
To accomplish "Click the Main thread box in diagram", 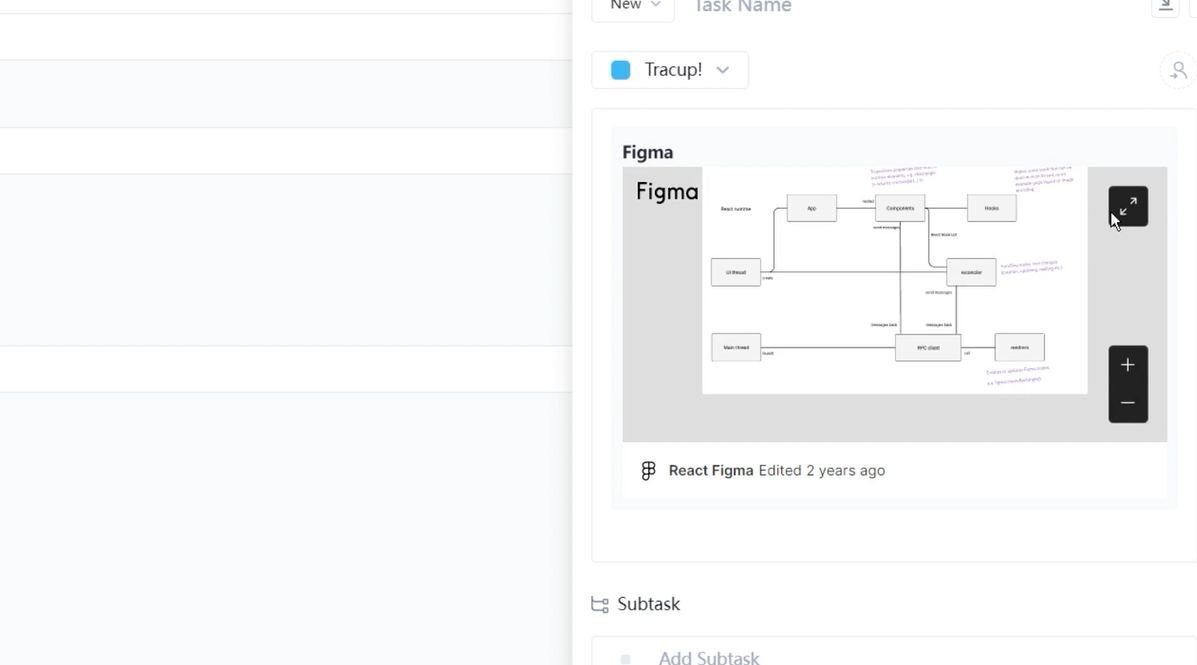I will pos(736,347).
